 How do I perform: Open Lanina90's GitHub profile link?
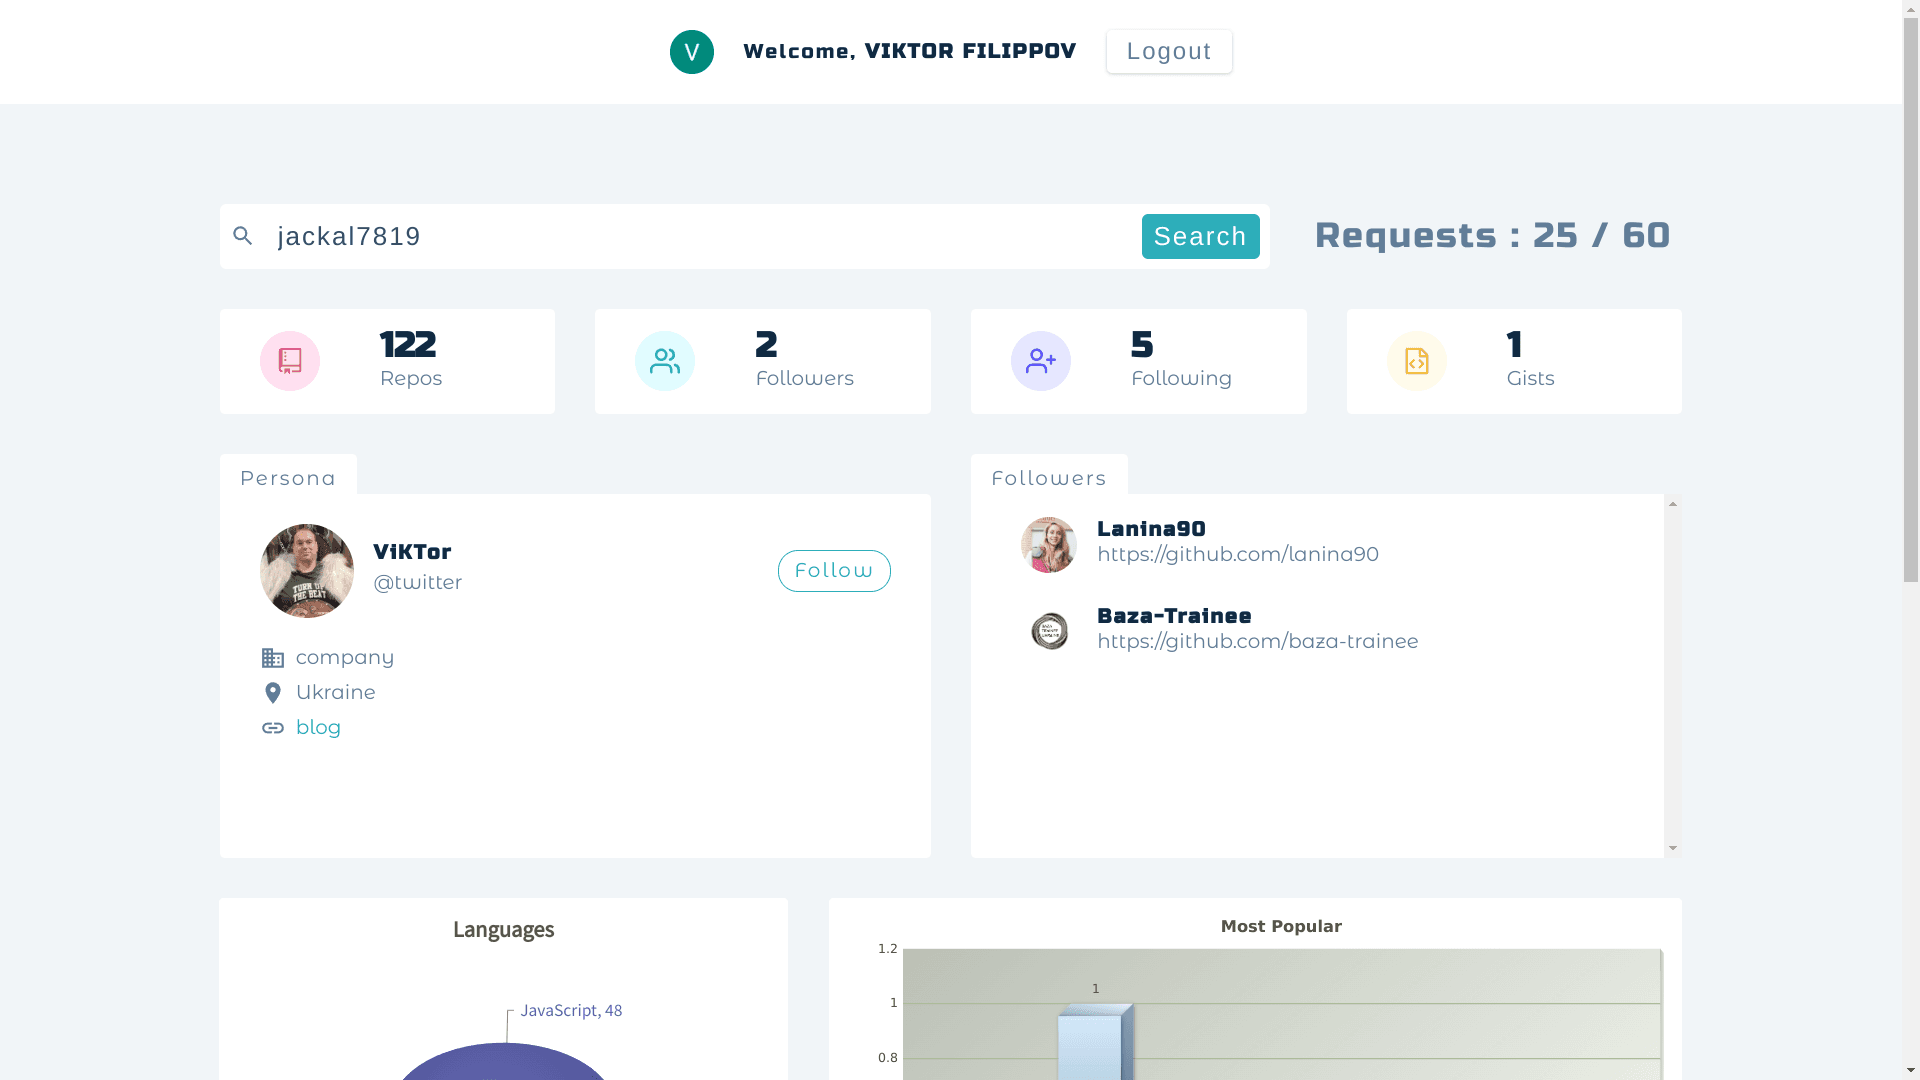tap(1237, 555)
